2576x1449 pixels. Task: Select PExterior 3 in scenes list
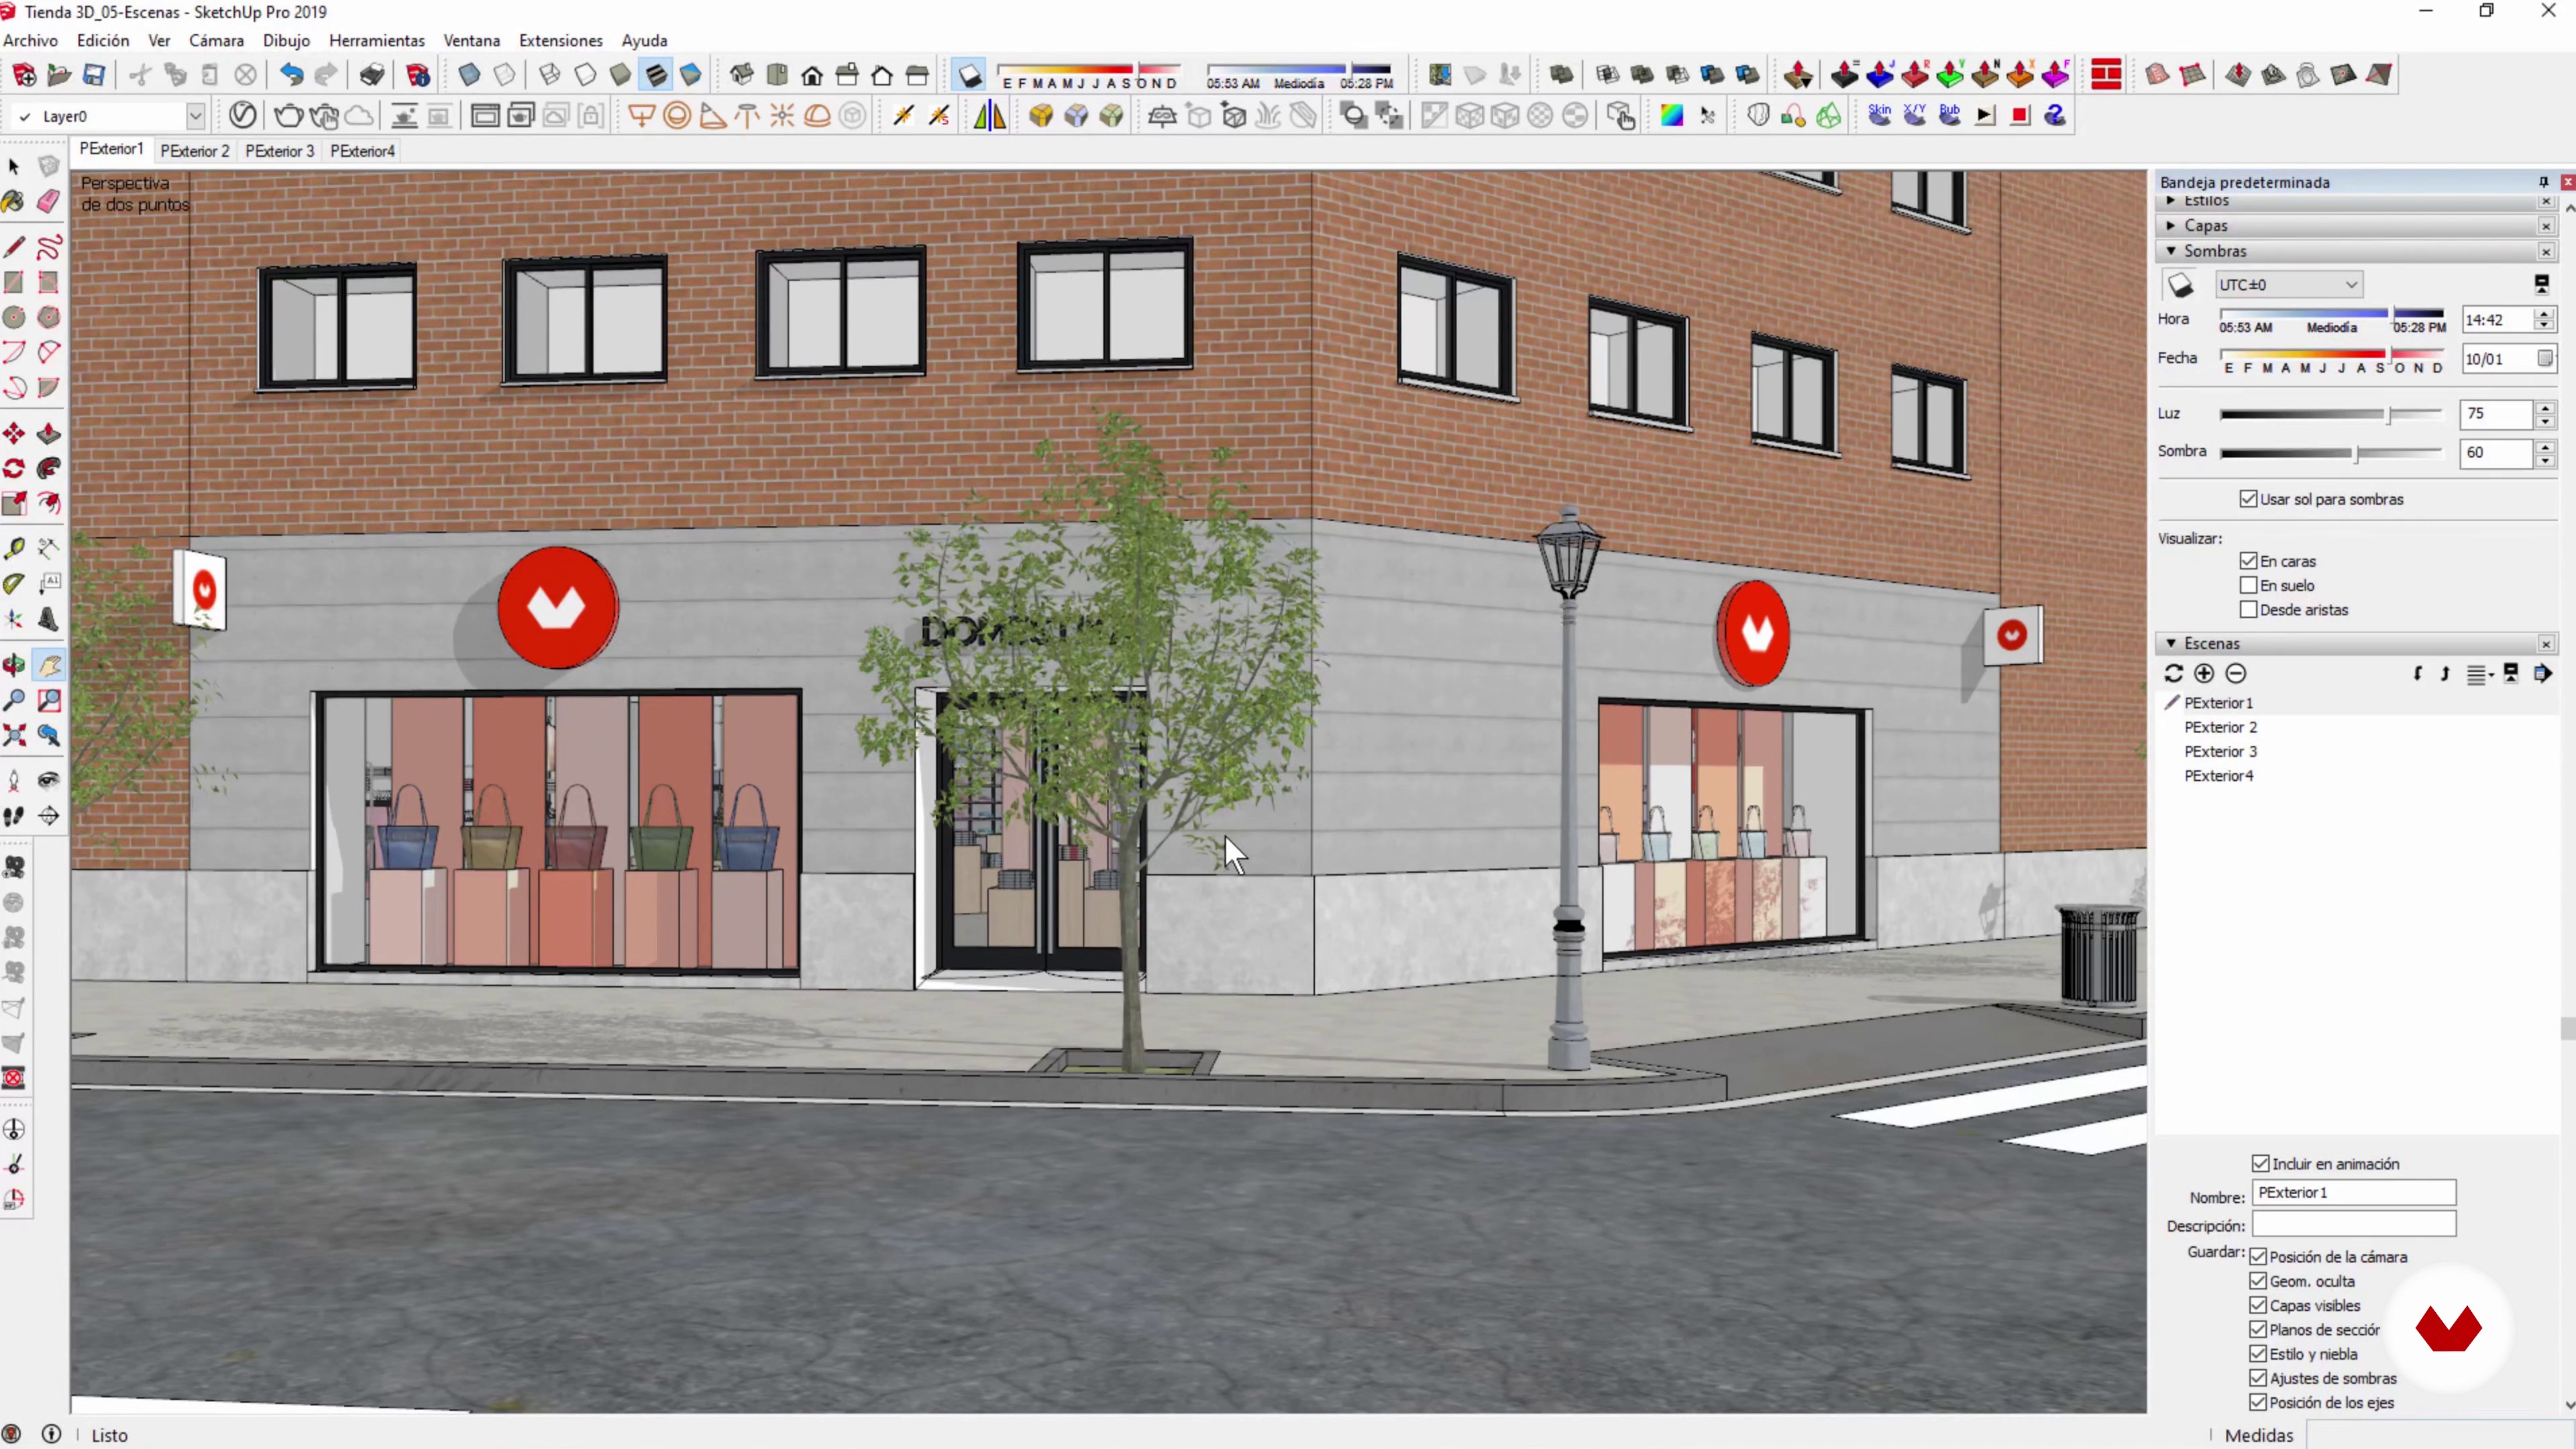click(x=2220, y=751)
